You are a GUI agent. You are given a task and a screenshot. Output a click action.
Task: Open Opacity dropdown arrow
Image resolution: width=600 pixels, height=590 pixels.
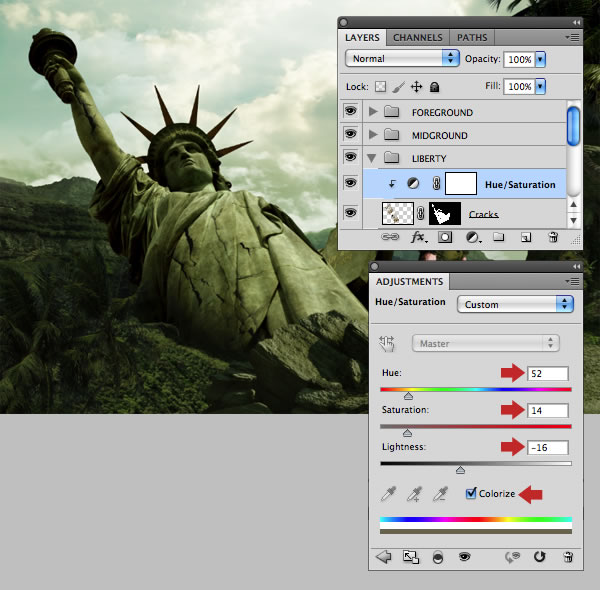pos(540,59)
